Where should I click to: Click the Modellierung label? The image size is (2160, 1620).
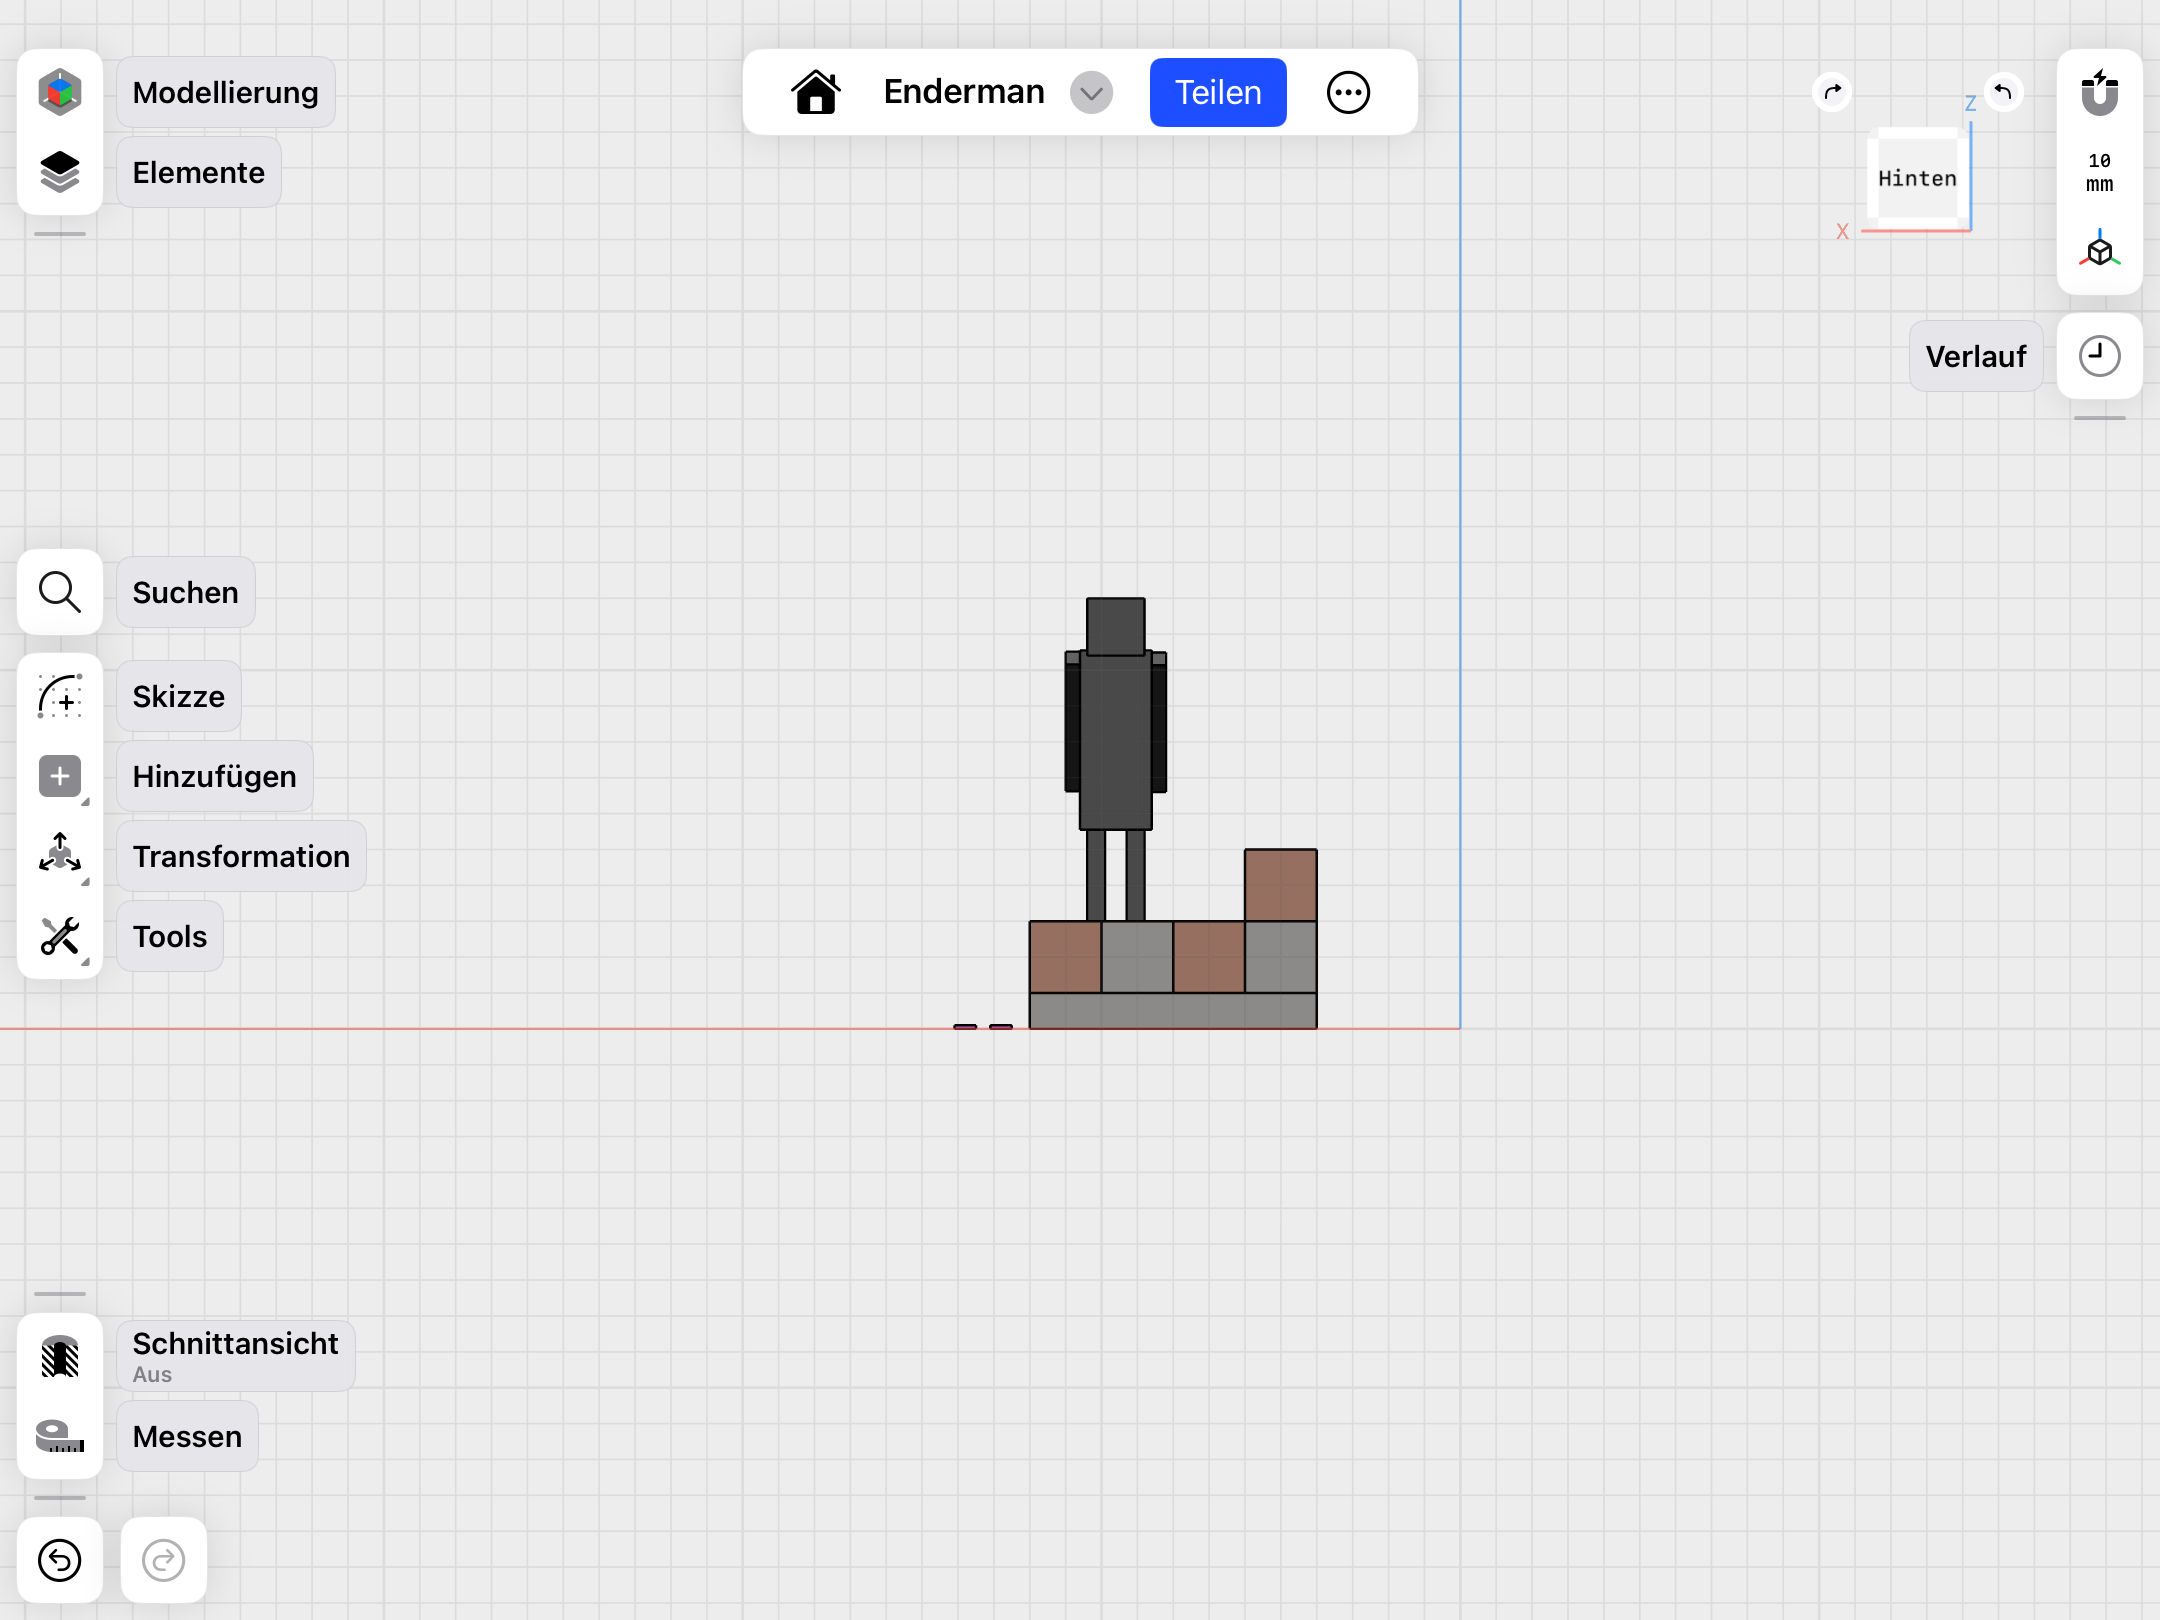pyautogui.click(x=226, y=92)
